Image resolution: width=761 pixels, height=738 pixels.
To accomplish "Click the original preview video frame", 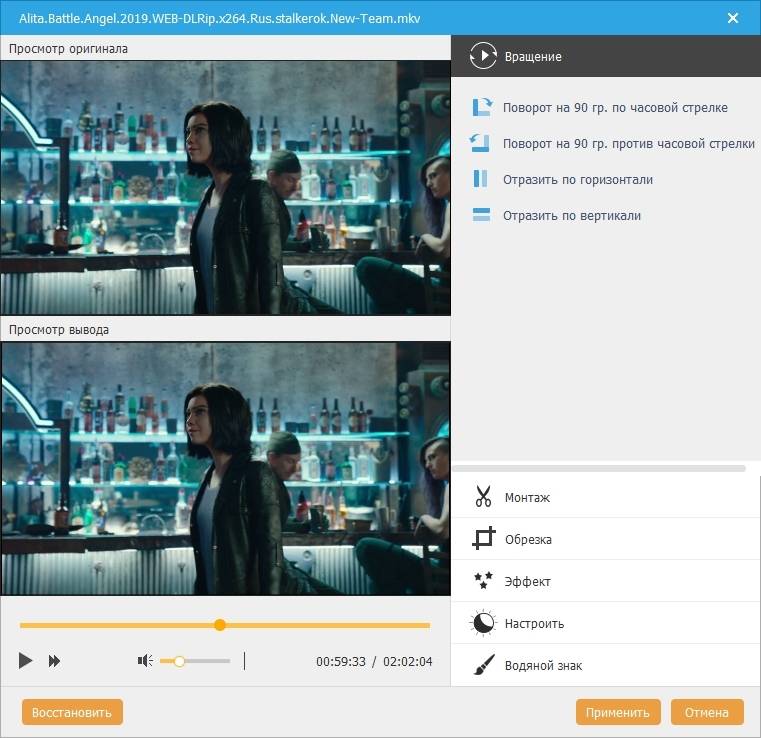I will tap(226, 187).
